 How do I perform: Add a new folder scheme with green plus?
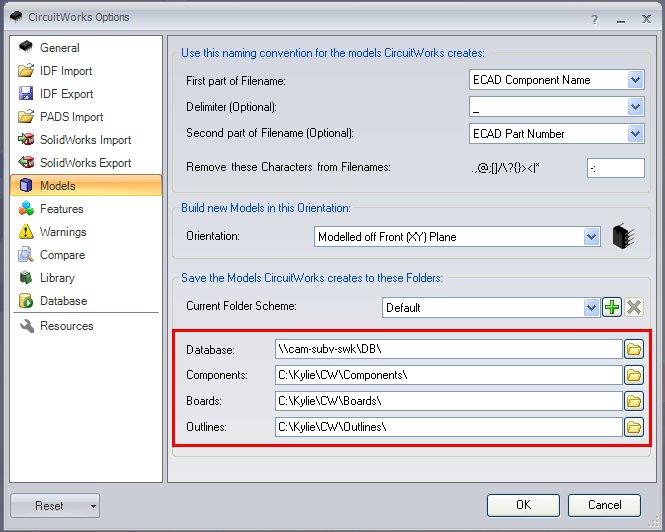pyautogui.click(x=612, y=307)
